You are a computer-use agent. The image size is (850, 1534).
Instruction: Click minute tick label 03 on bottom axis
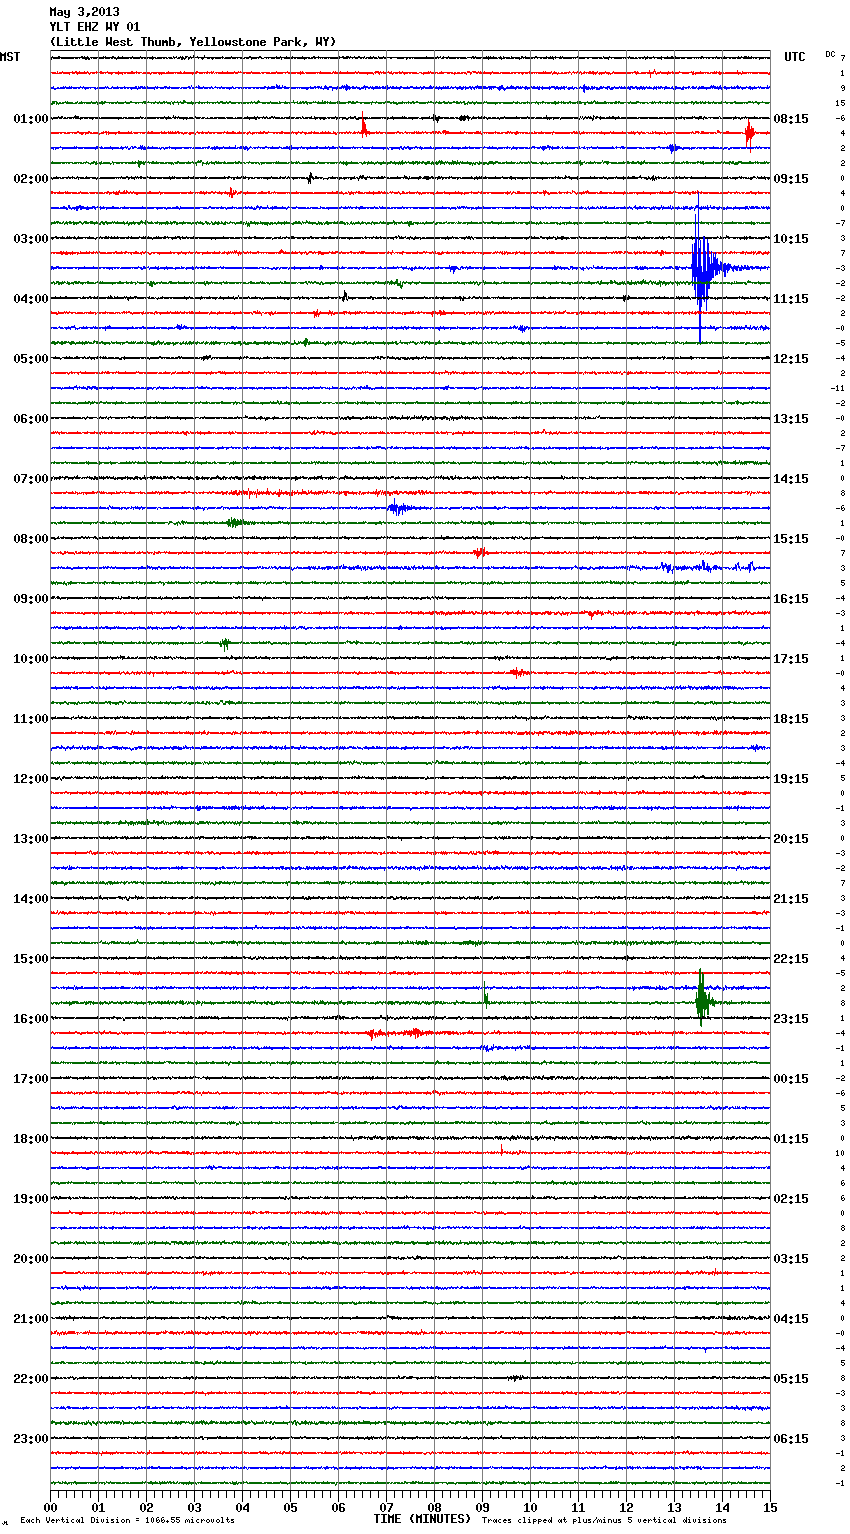[194, 1507]
